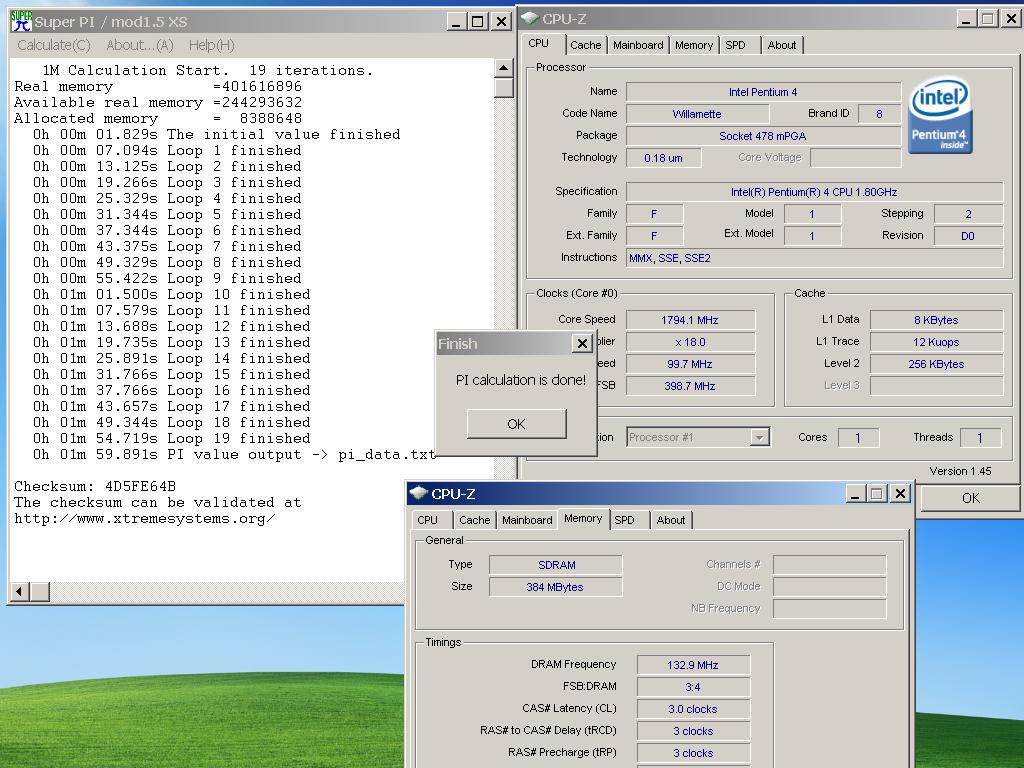The height and width of the screenshot is (768, 1024).
Task: Minimize the lower CPU-Z Memory window
Action: (855, 494)
